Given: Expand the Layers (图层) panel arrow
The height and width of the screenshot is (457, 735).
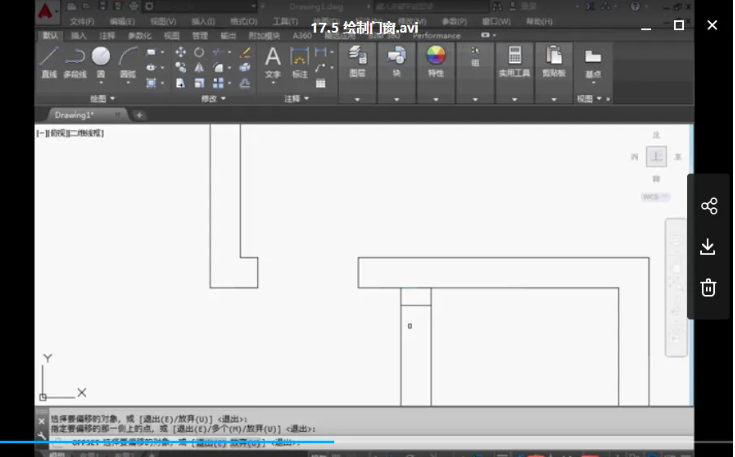Looking at the screenshot, I should 357,99.
